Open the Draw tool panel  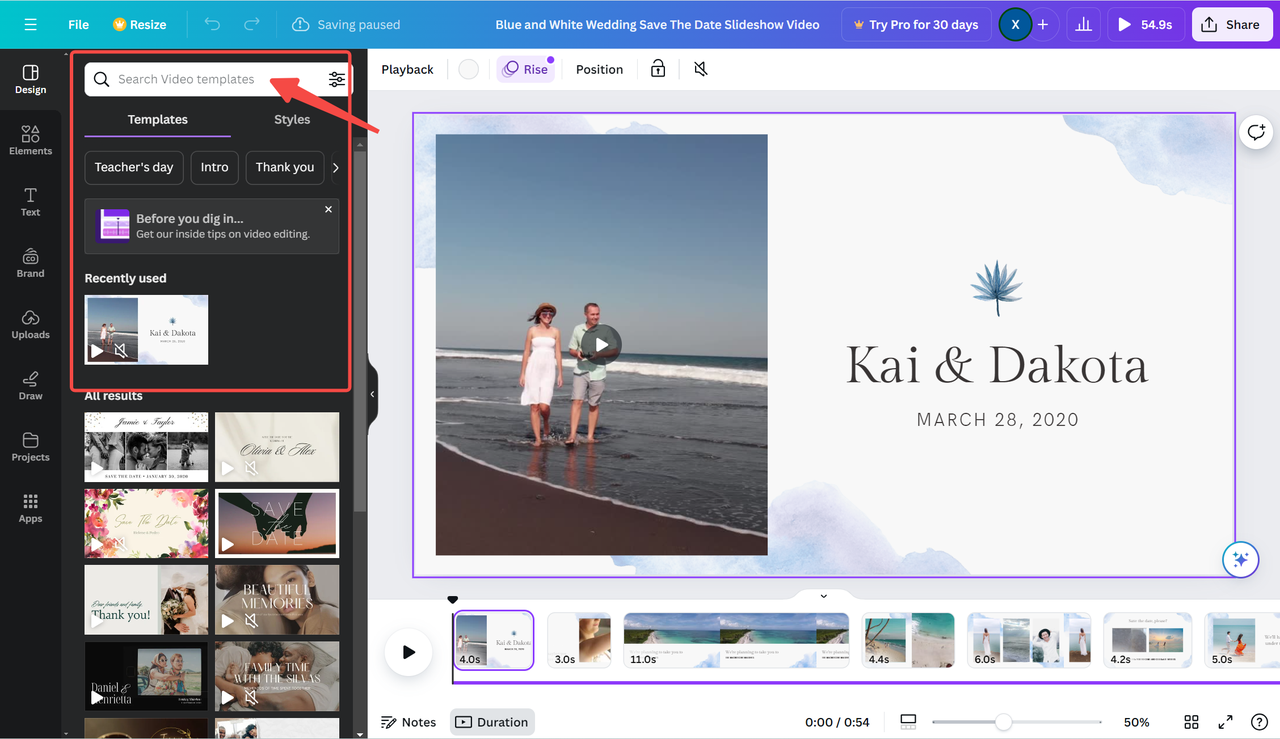click(x=30, y=385)
